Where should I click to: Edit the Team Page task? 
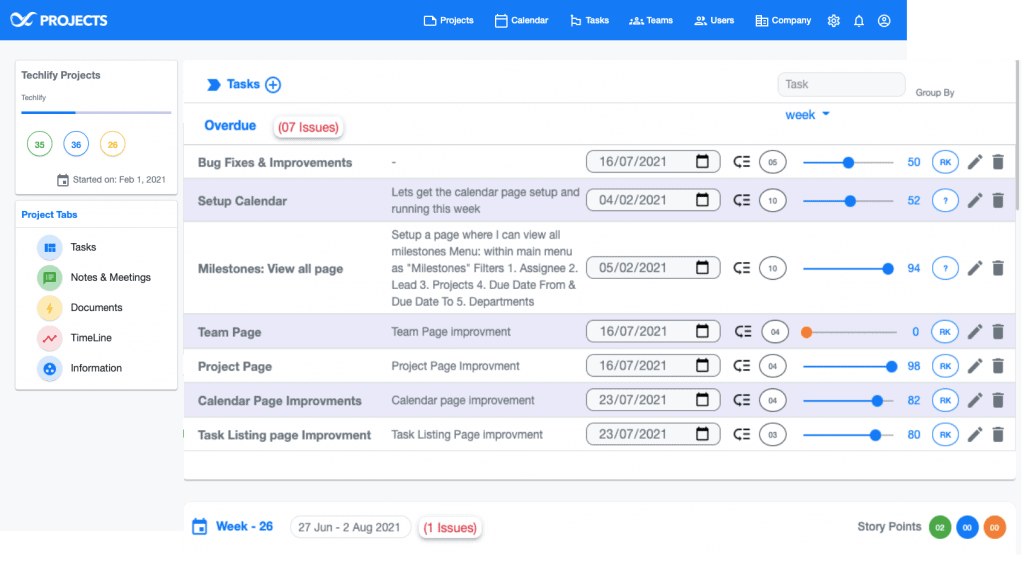(974, 332)
